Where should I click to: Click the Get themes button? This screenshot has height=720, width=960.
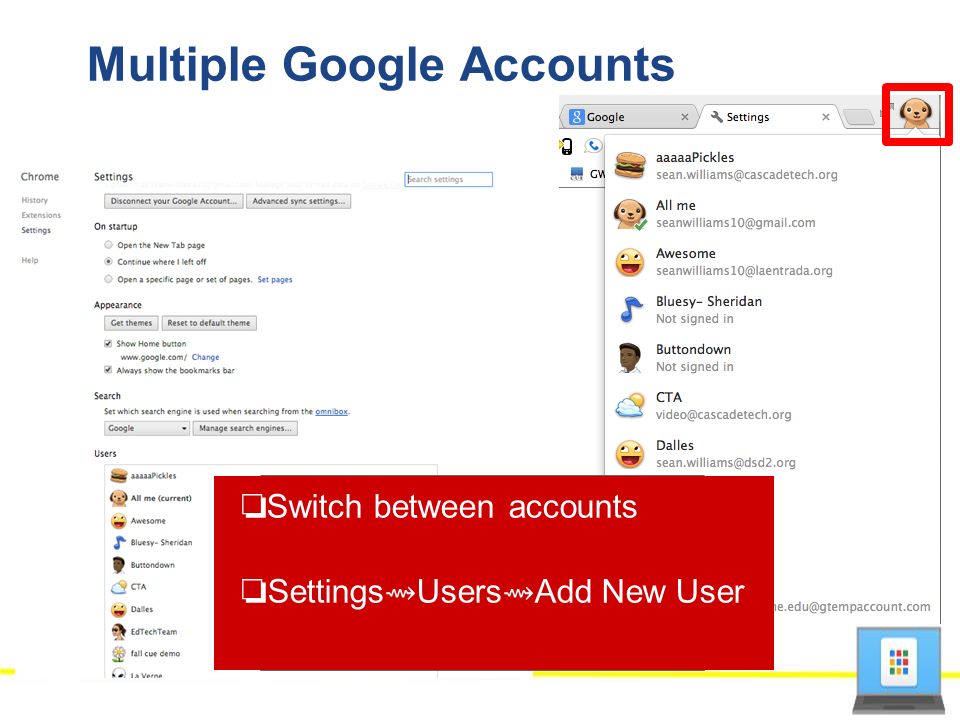[131, 323]
